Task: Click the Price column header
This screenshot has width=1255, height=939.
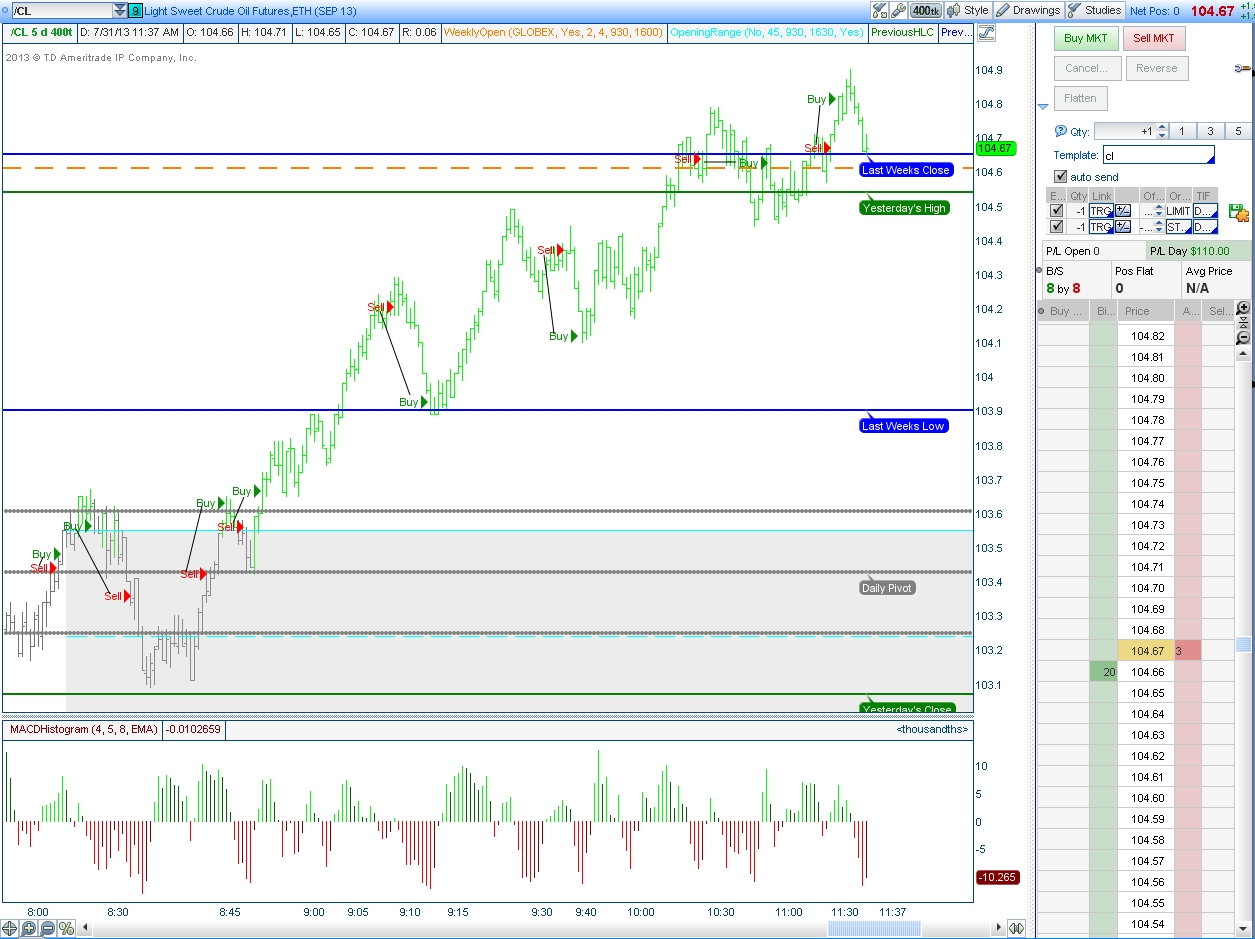Action: click(1145, 311)
